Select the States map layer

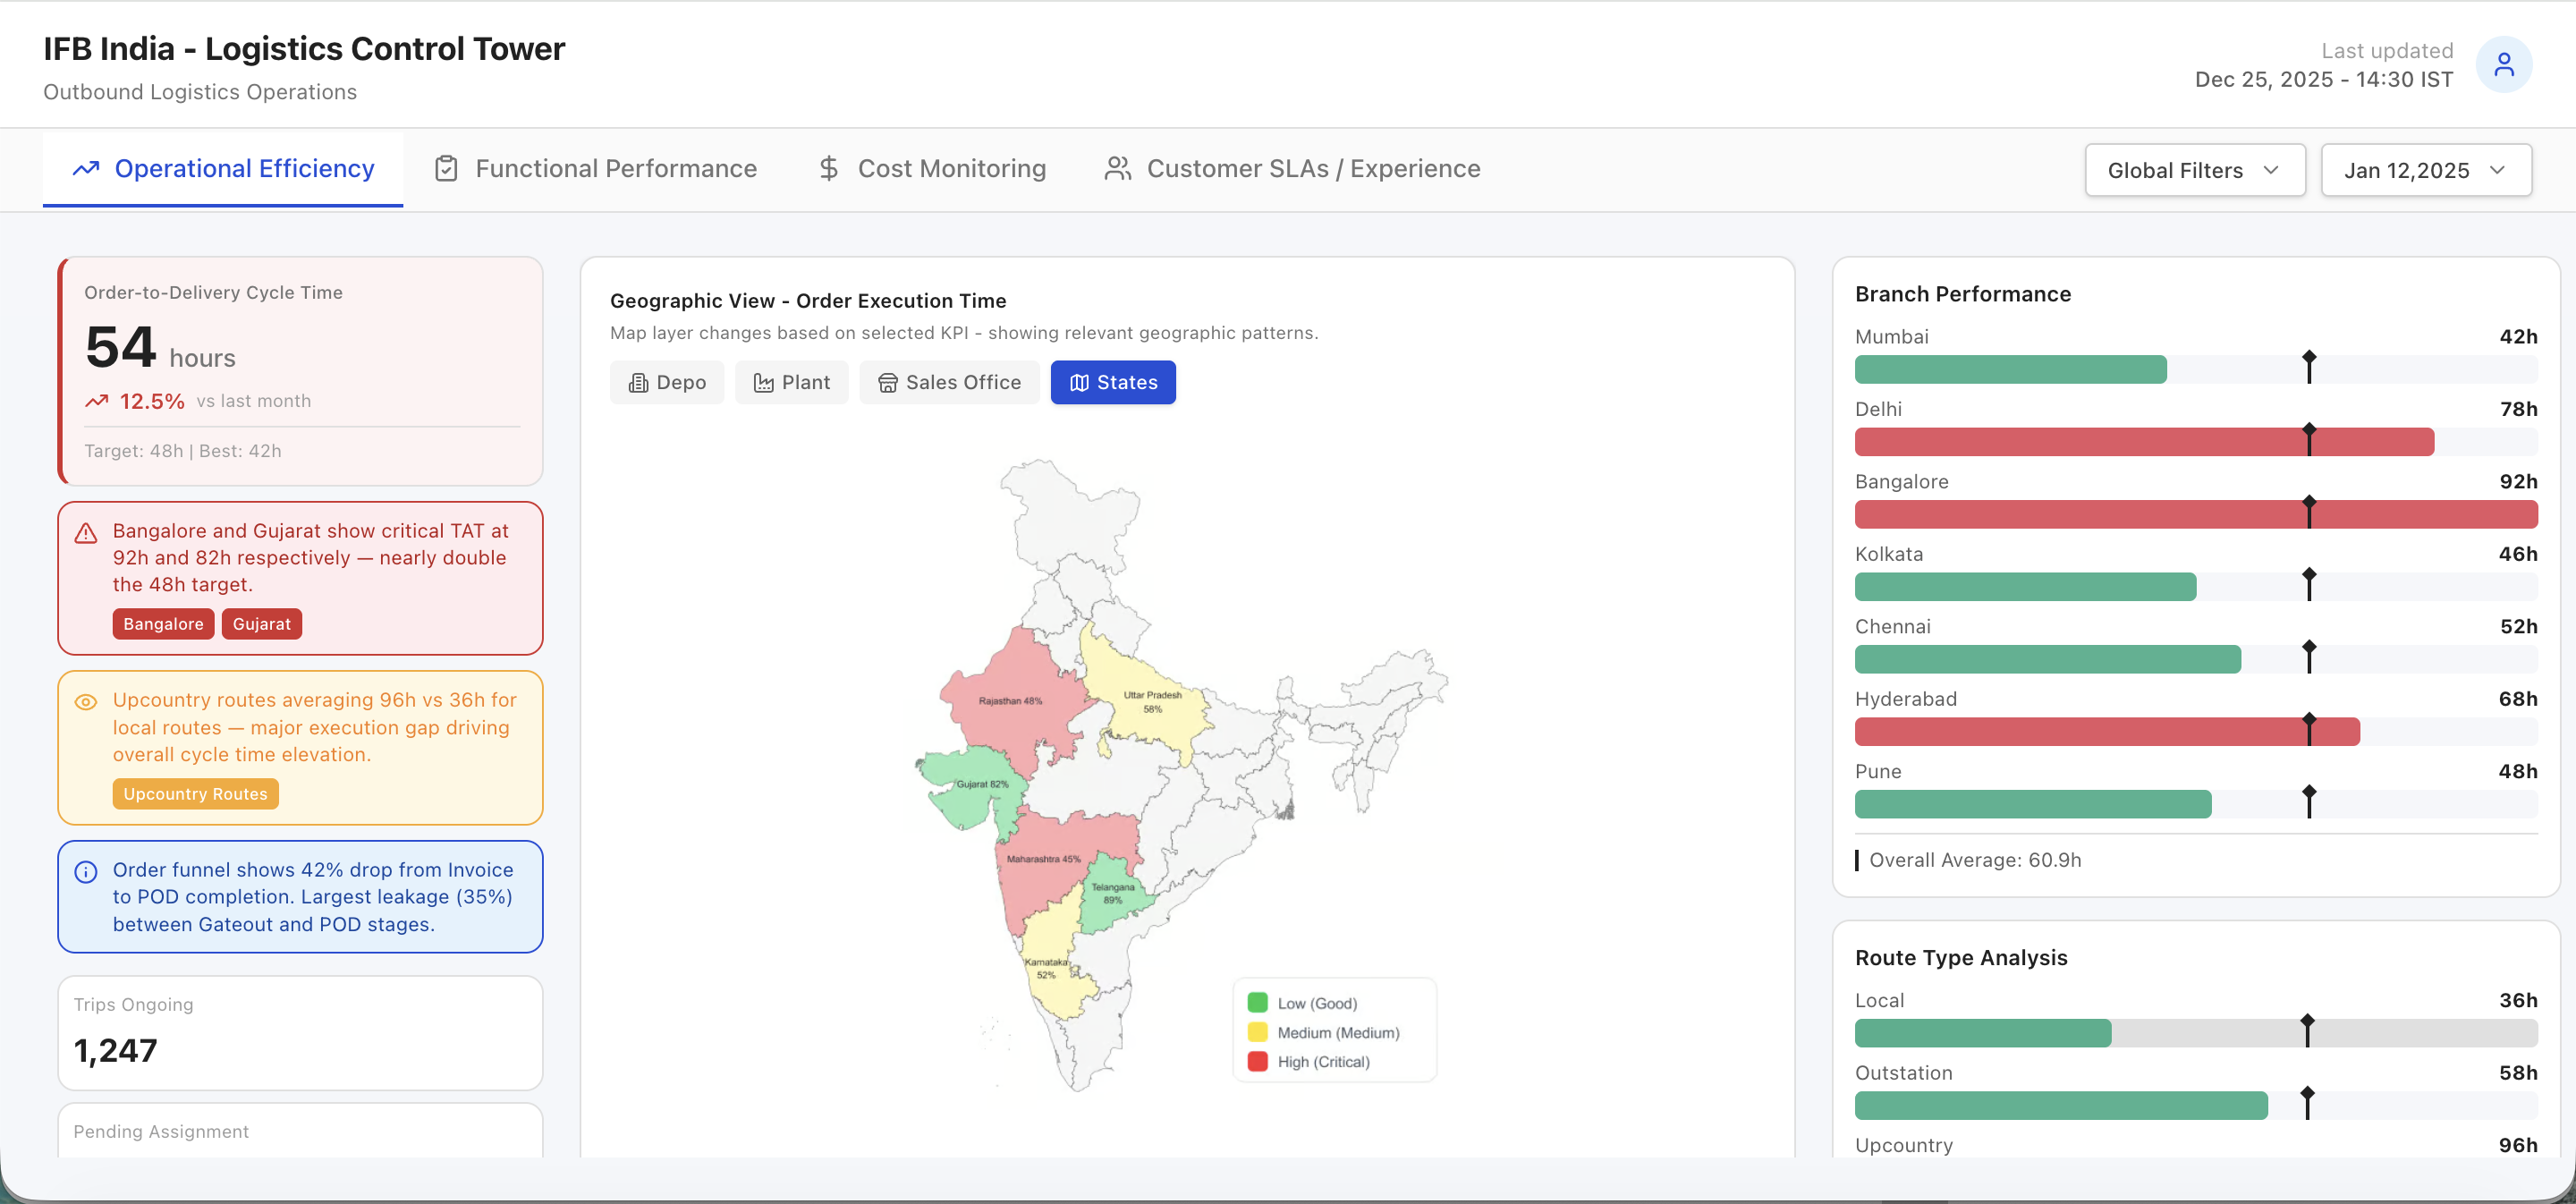click(1113, 383)
